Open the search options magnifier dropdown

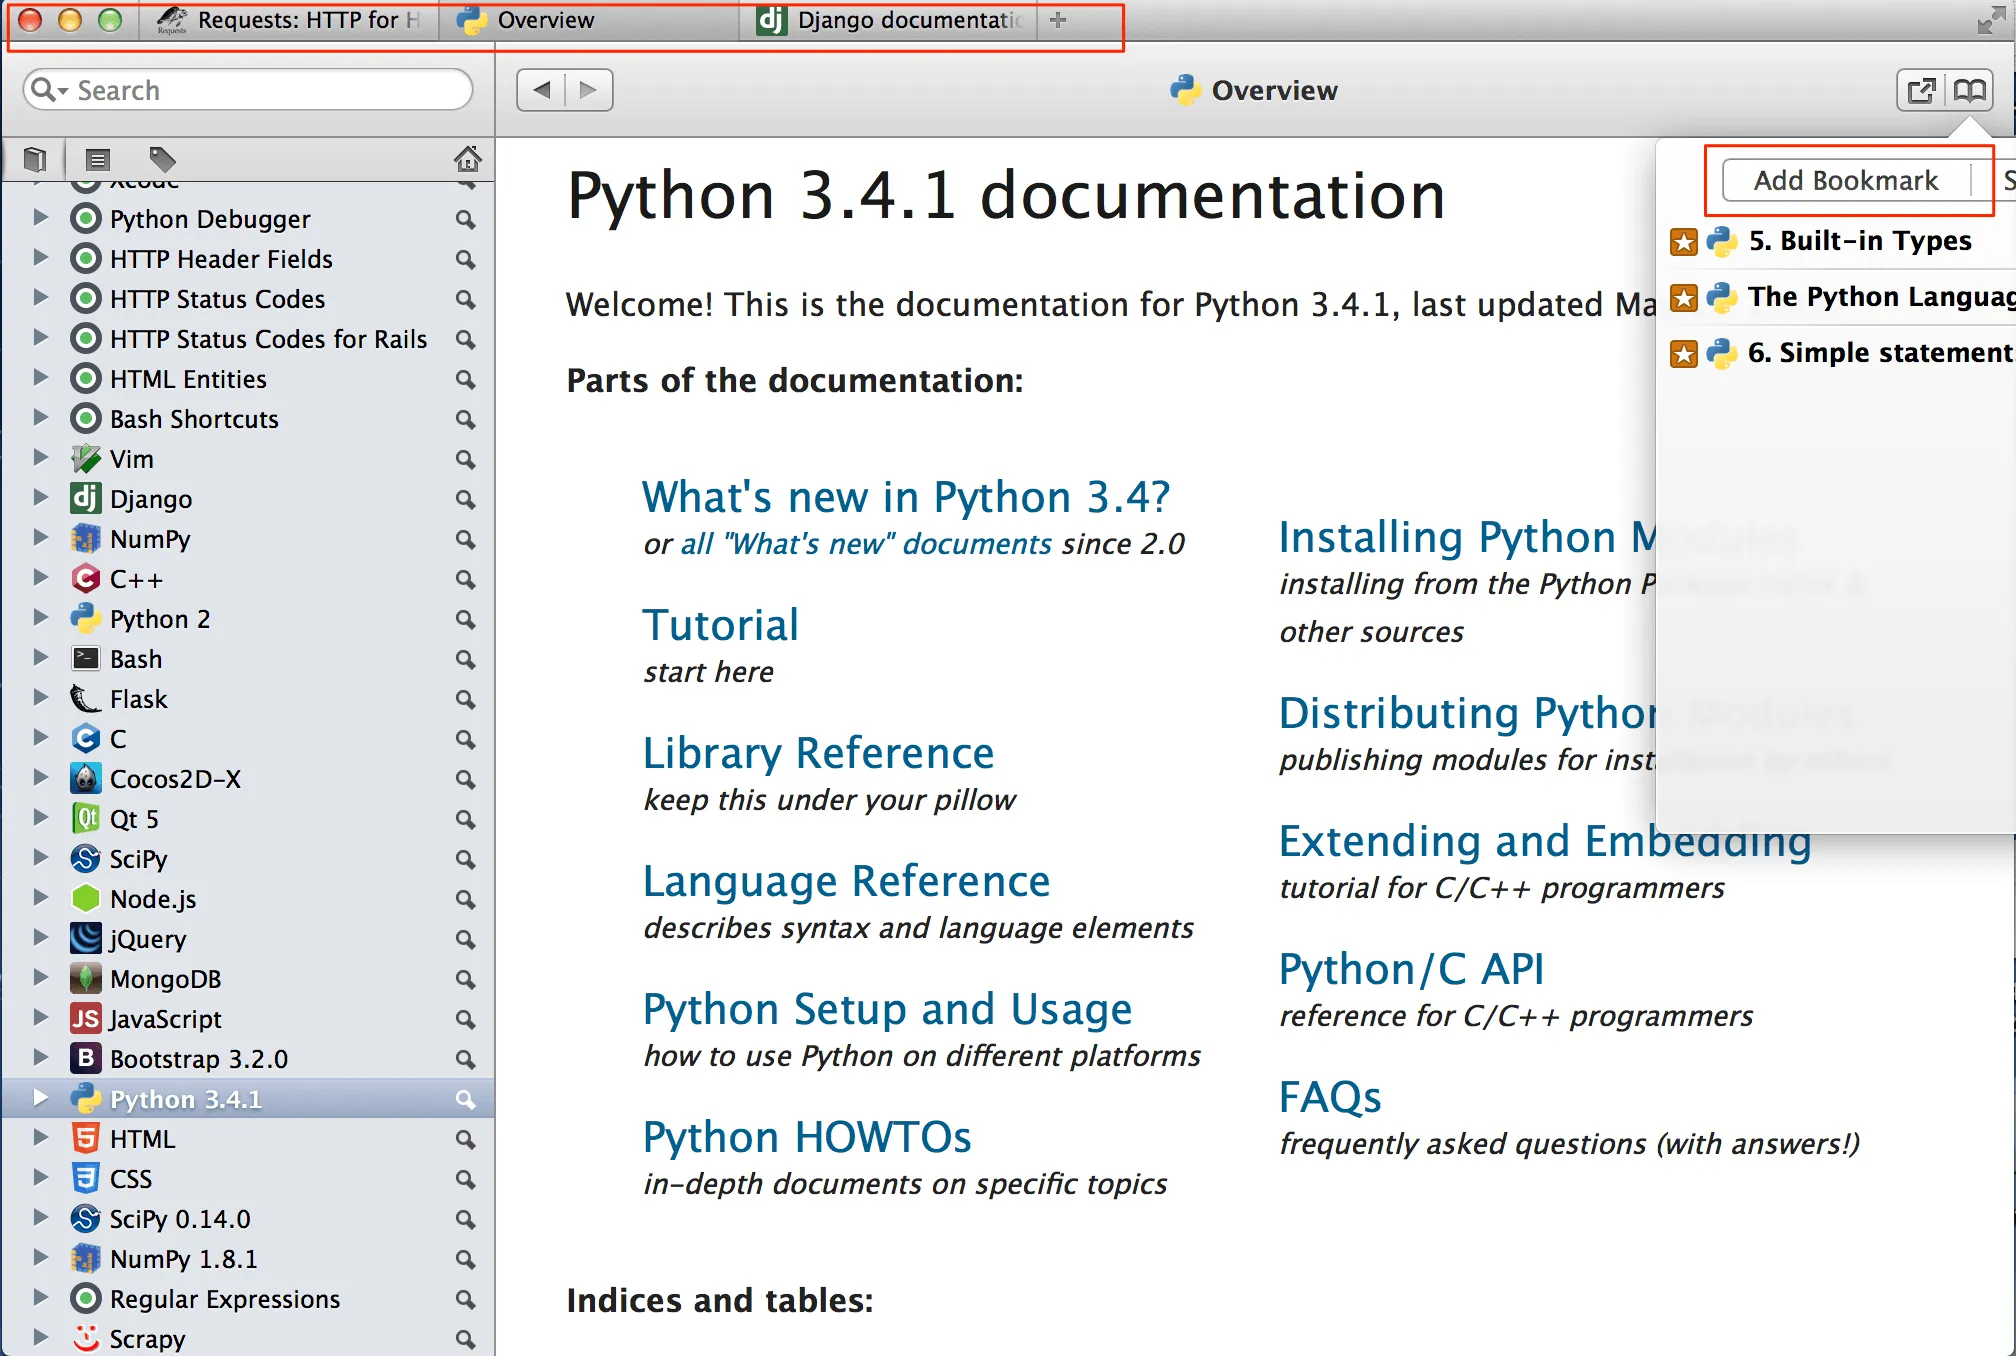pos(47,90)
